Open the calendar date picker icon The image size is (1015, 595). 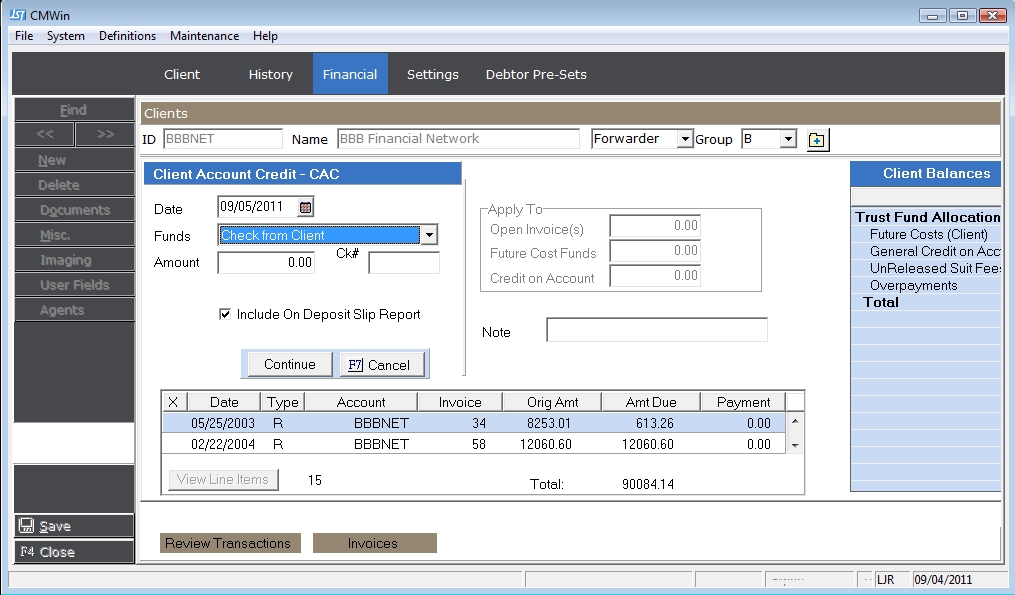click(x=306, y=208)
